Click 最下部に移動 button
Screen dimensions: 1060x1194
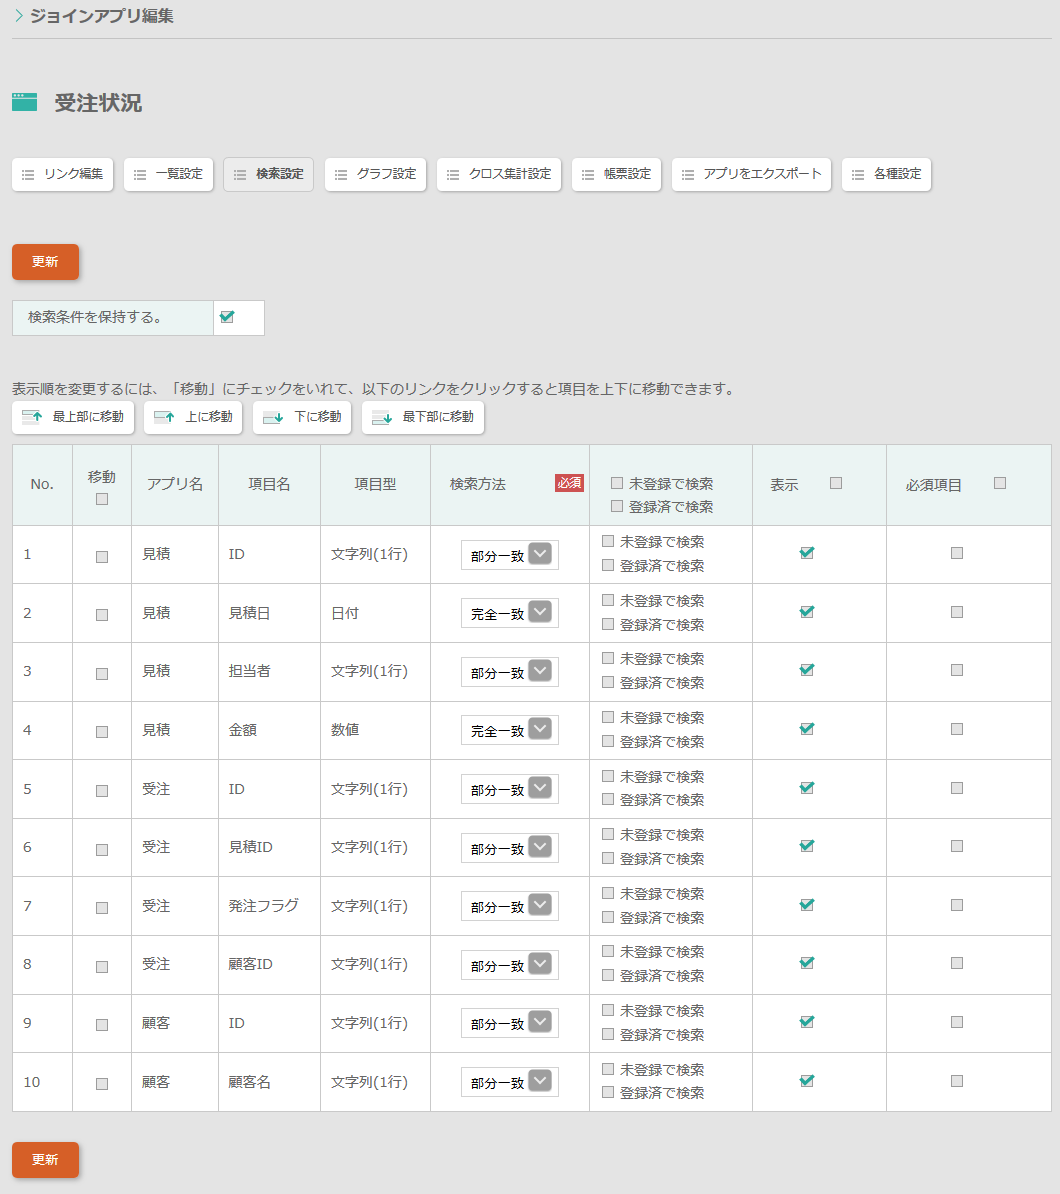pos(423,417)
